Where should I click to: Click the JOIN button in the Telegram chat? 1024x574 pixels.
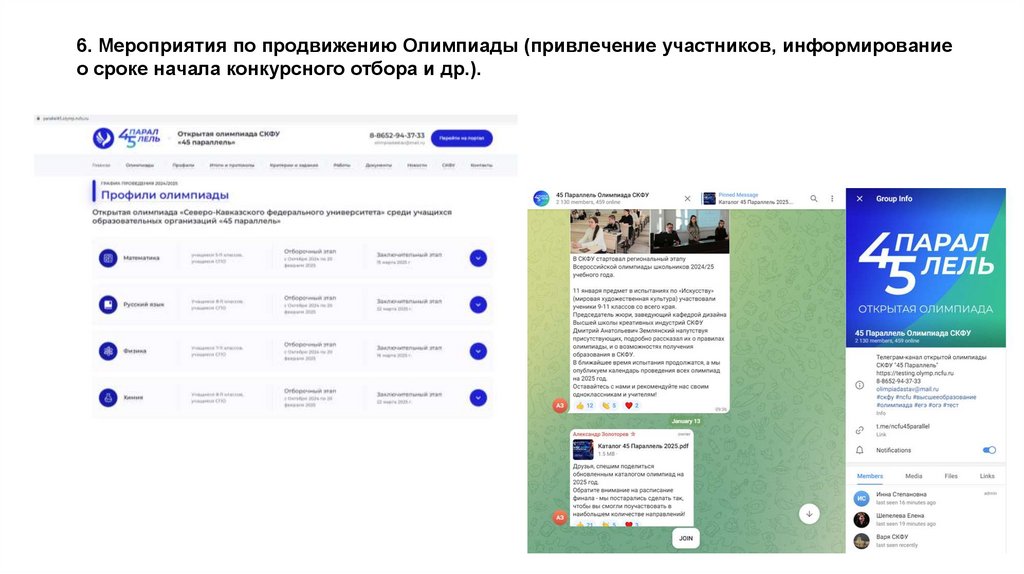(x=686, y=538)
